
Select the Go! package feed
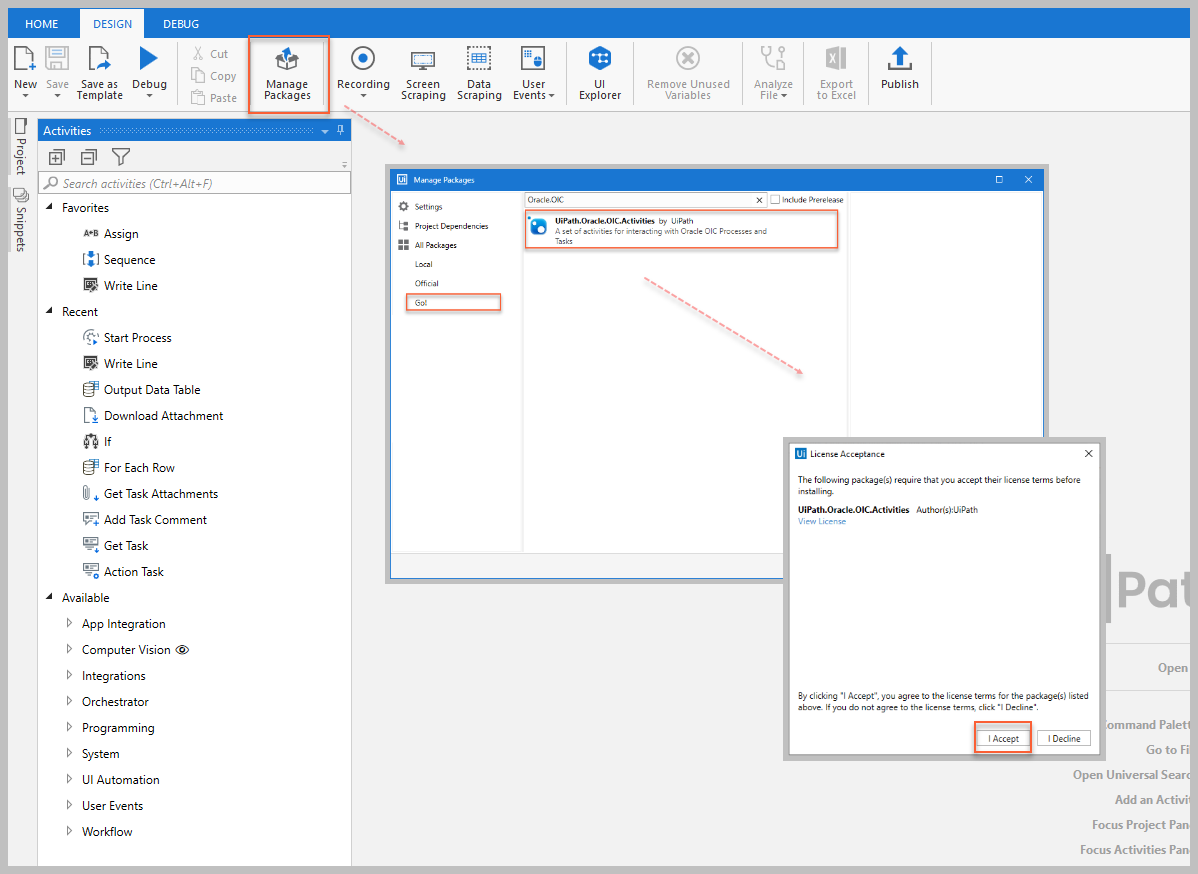click(453, 303)
